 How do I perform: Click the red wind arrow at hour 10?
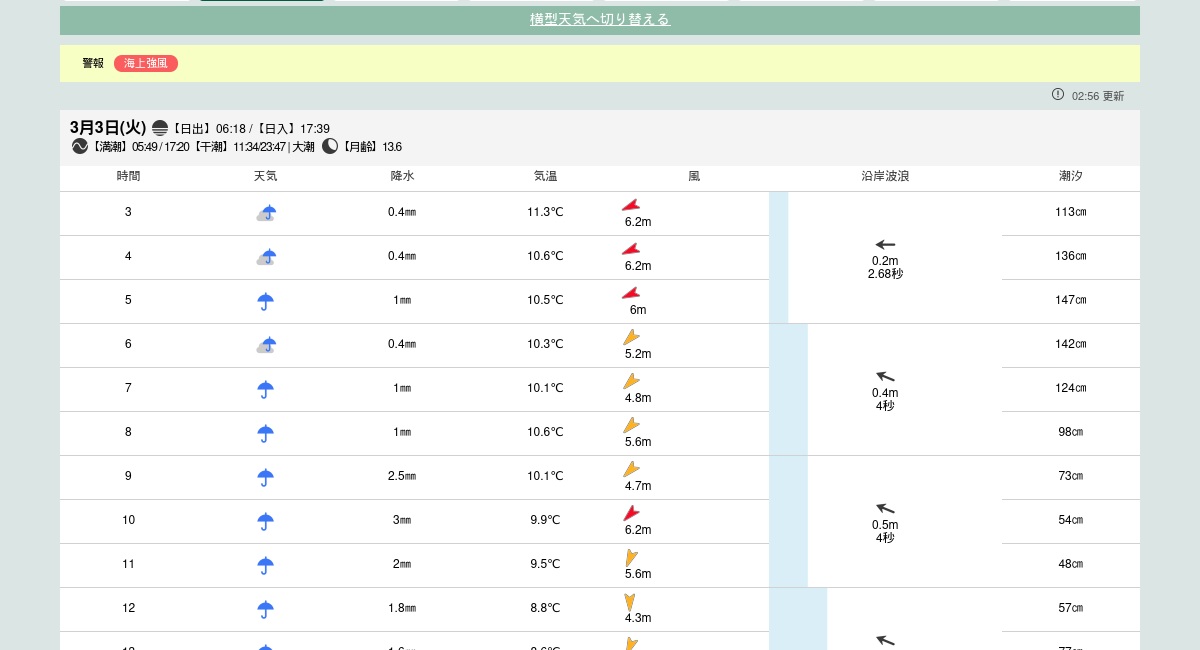(631, 513)
